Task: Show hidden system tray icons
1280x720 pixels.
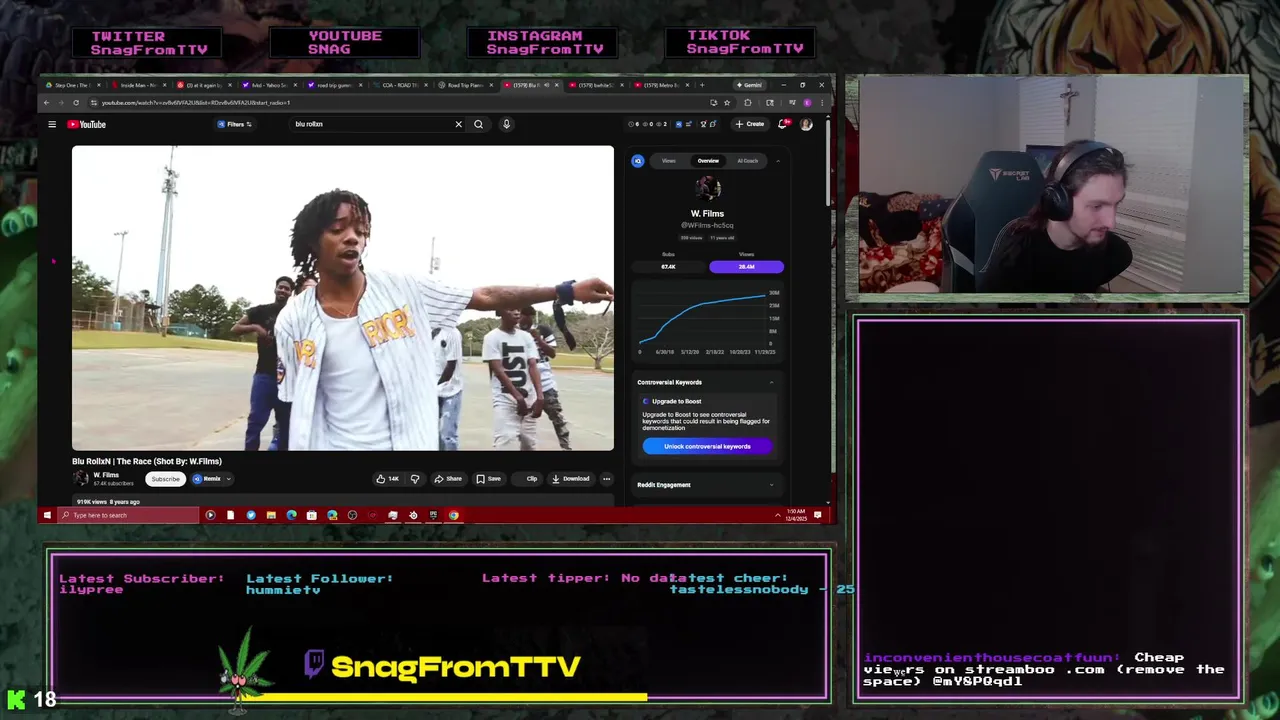Action: [x=777, y=515]
